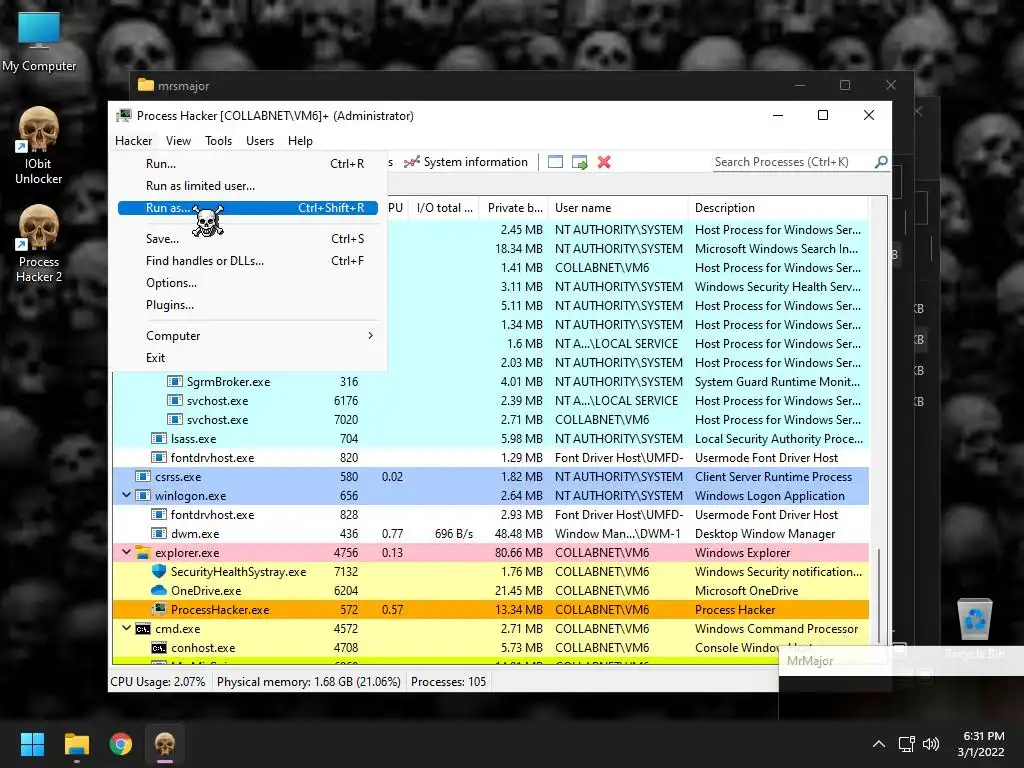The width and height of the screenshot is (1024, 768).
Task: Click the CPU Usage status bar entry
Action: click(158, 682)
